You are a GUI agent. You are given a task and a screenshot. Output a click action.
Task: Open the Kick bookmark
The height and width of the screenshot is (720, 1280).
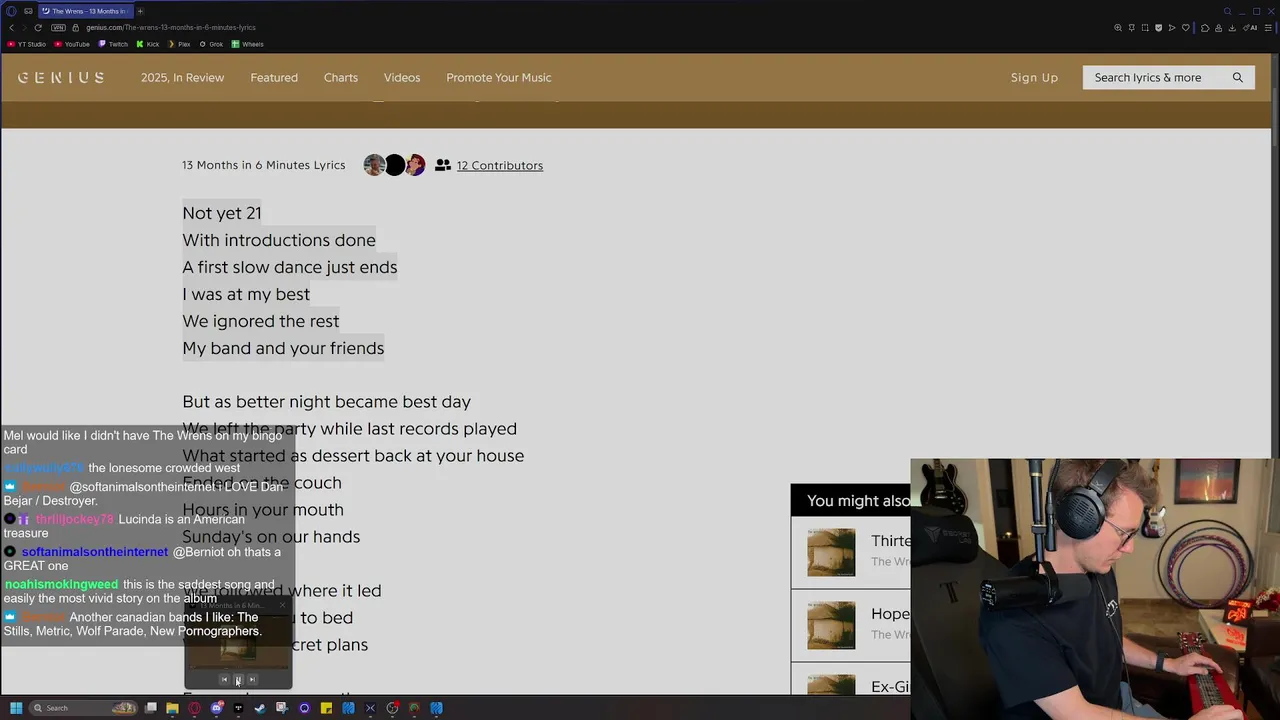[148, 44]
